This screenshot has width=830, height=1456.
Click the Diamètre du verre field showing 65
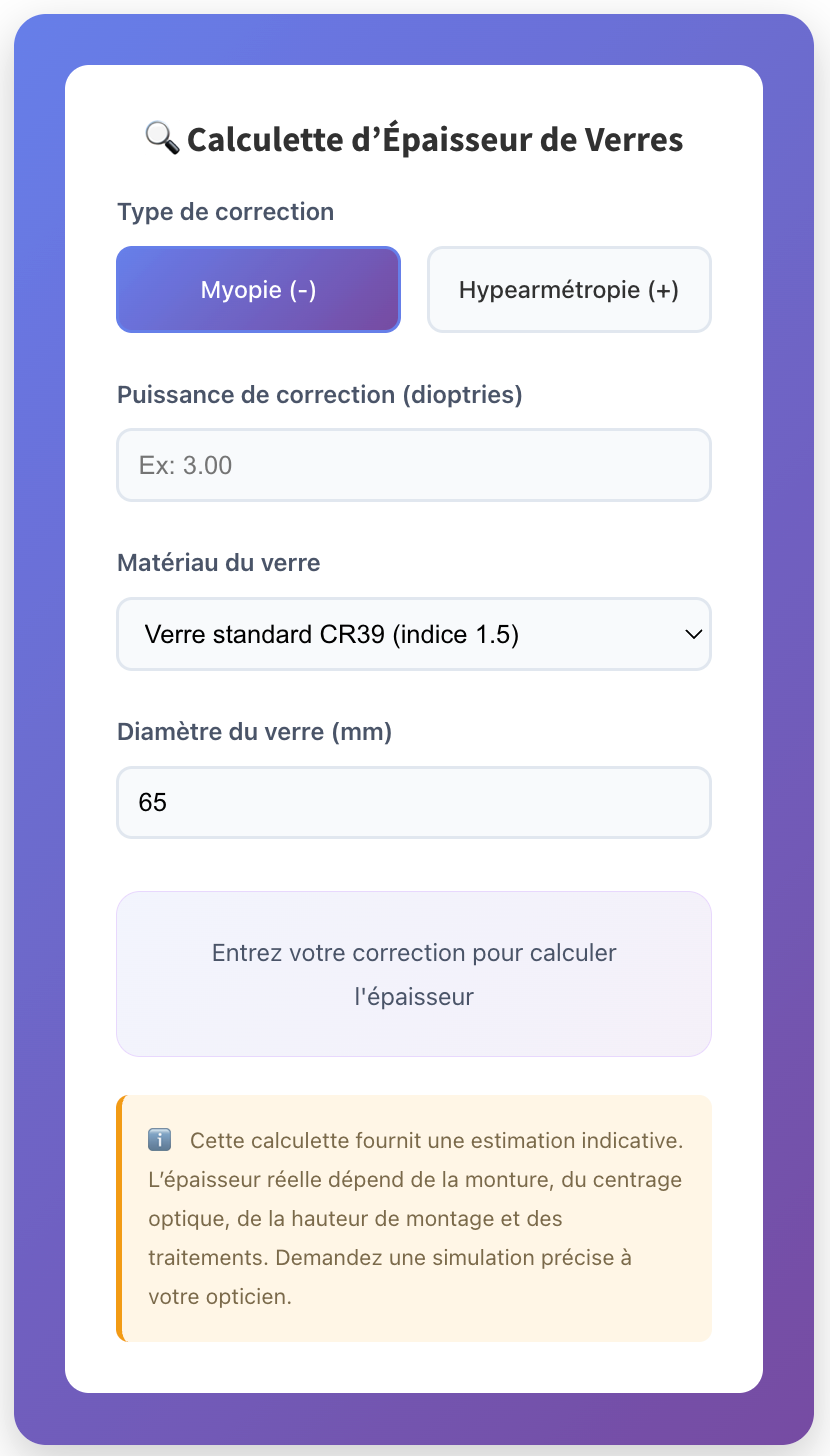tap(413, 801)
